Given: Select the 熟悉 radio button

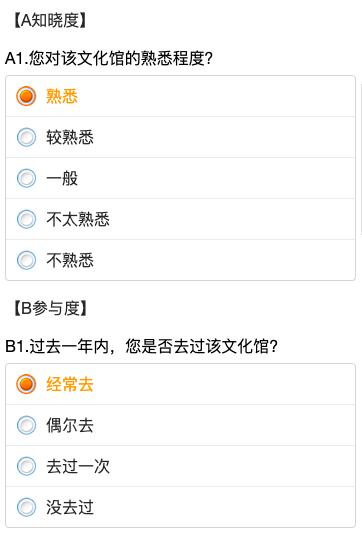Looking at the screenshot, I should coord(26,96).
